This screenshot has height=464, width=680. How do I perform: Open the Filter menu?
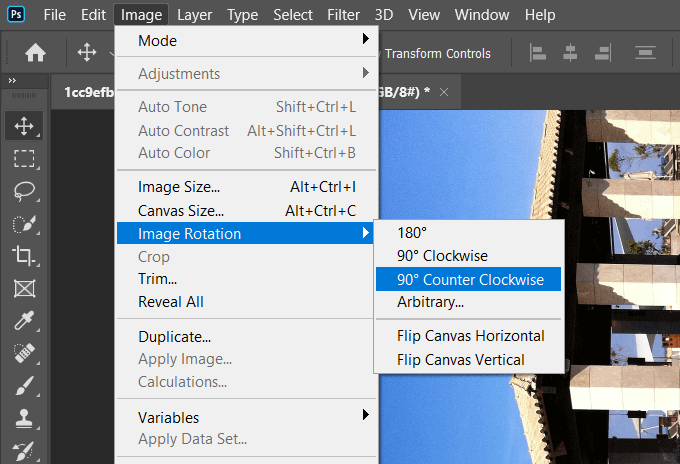pyautogui.click(x=343, y=15)
